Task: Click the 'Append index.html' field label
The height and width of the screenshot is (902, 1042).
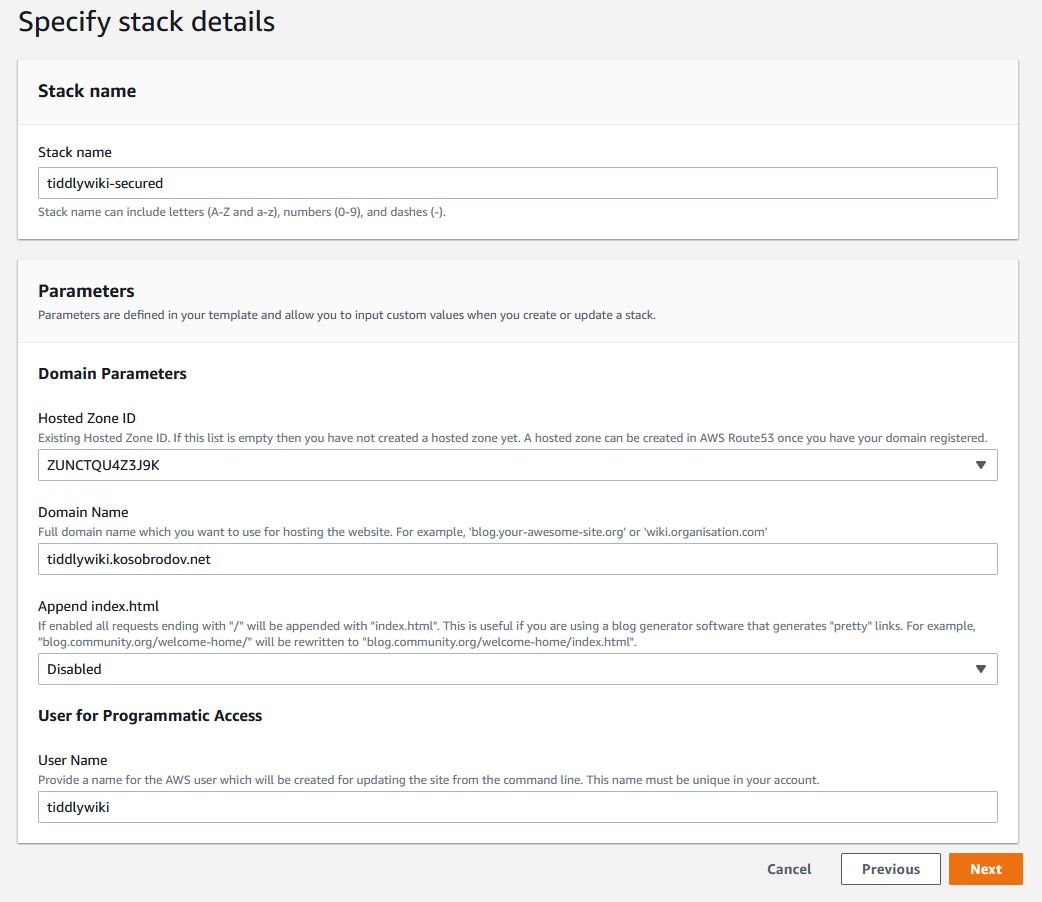Action: [98, 606]
